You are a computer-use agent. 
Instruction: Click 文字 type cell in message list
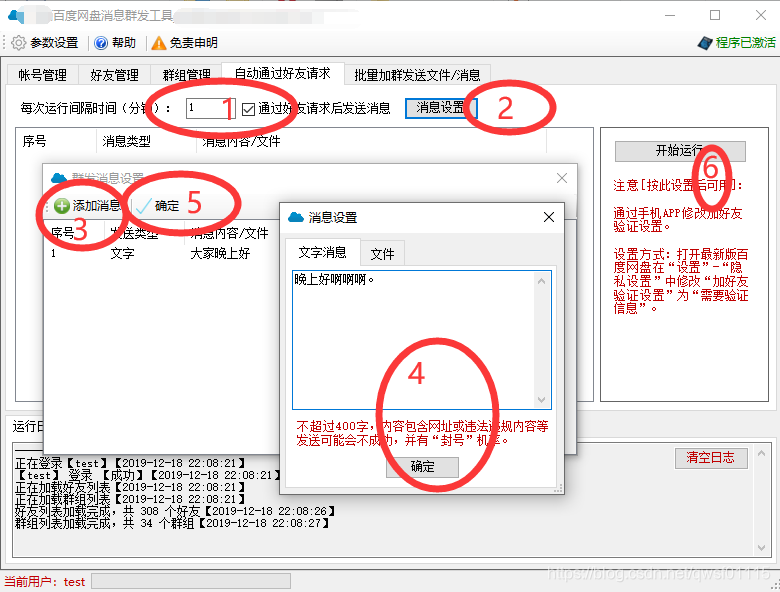(x=122, y=254)
